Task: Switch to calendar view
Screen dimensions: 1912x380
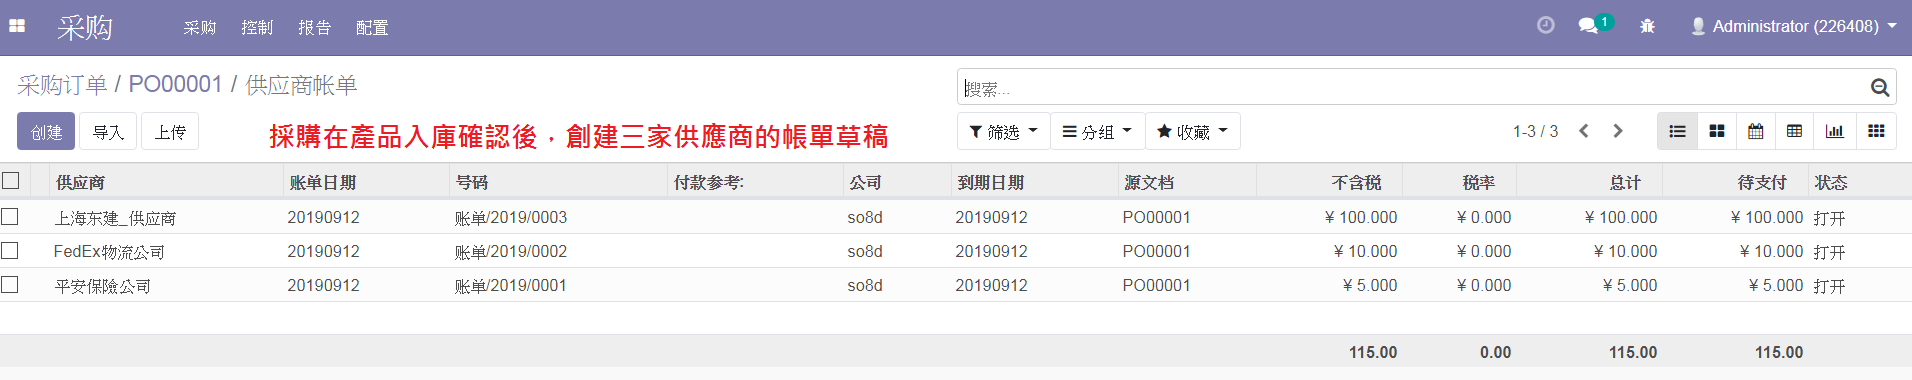Action: (1756, 131)
